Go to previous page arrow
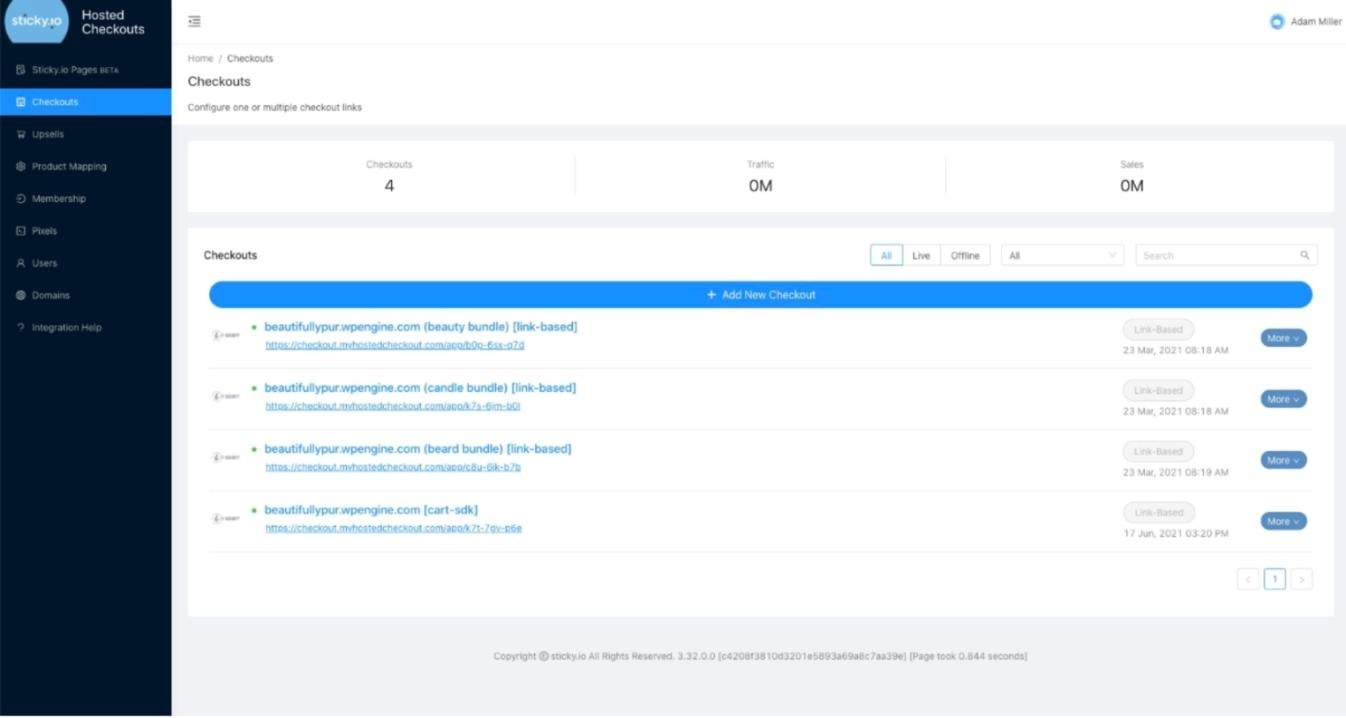Viewport: 1346px width, 718px height. pyautogui.click(x=1248, y=579)
